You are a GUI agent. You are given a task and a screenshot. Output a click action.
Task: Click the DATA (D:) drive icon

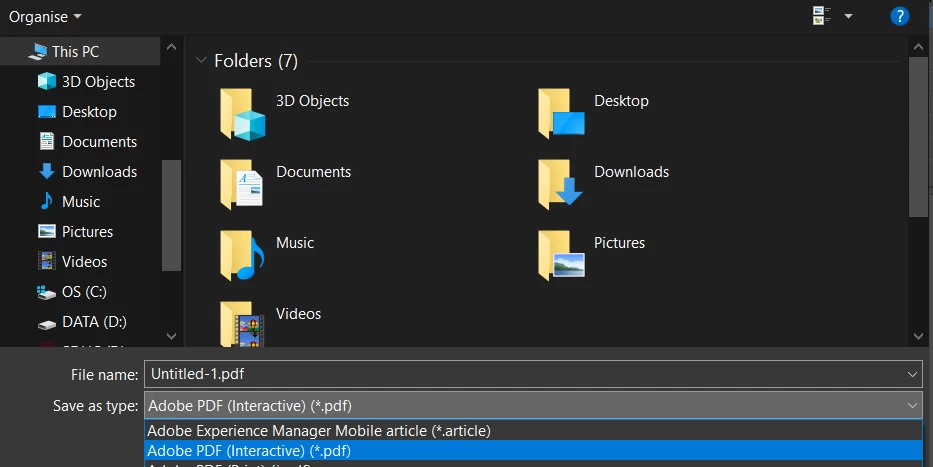(x=46, y=324)
